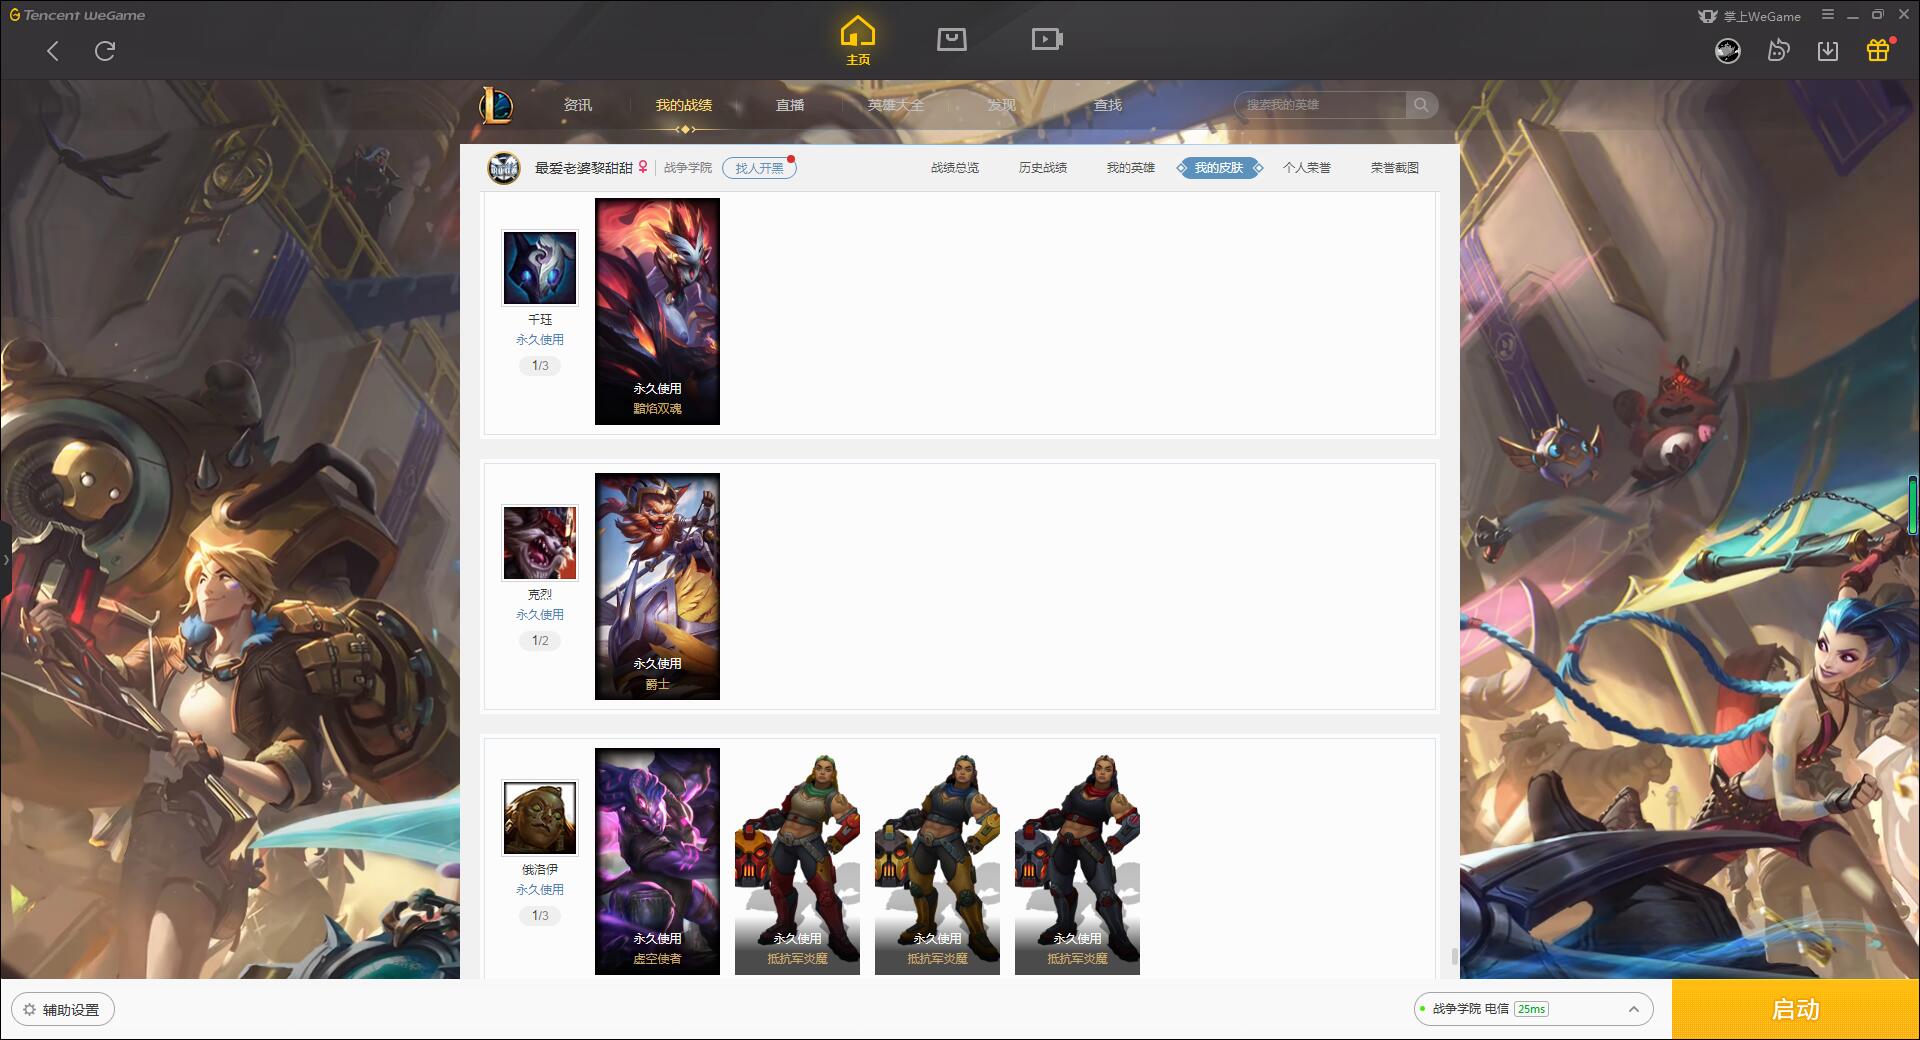Click the 启动 launch button
Image resolution: width=1920 pixels, height=1040 pixels.
coord(1796,1010)
